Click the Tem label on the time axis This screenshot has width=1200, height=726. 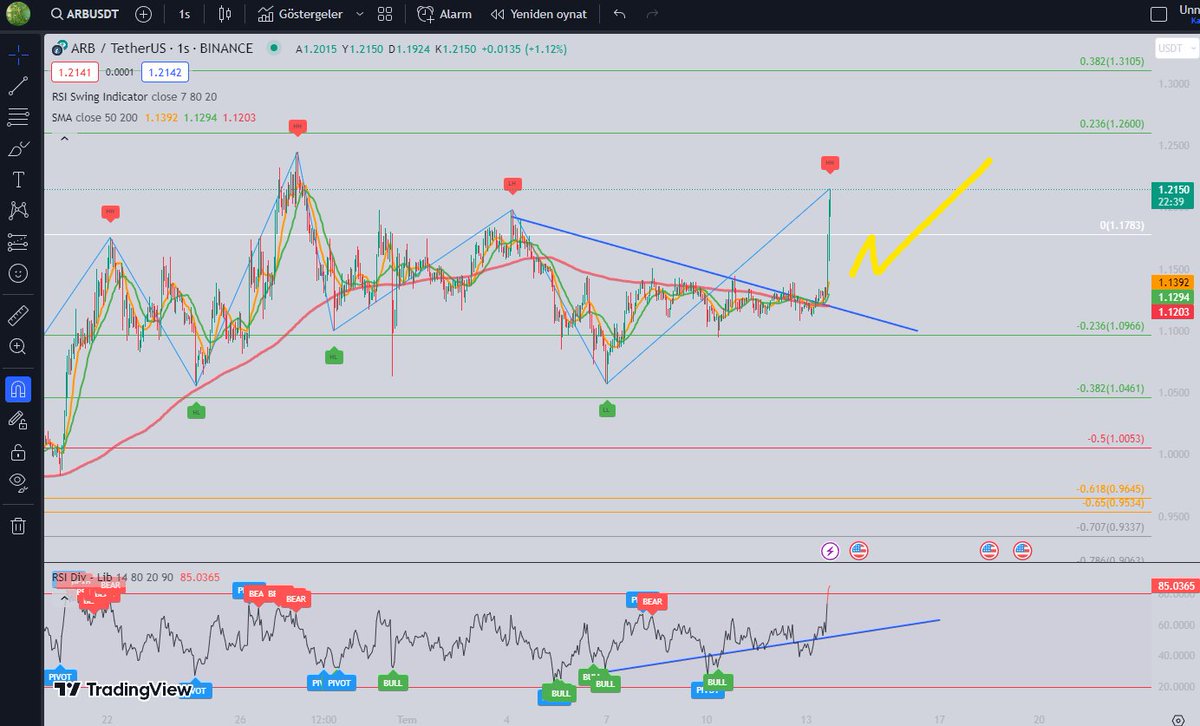click(406, 718)
